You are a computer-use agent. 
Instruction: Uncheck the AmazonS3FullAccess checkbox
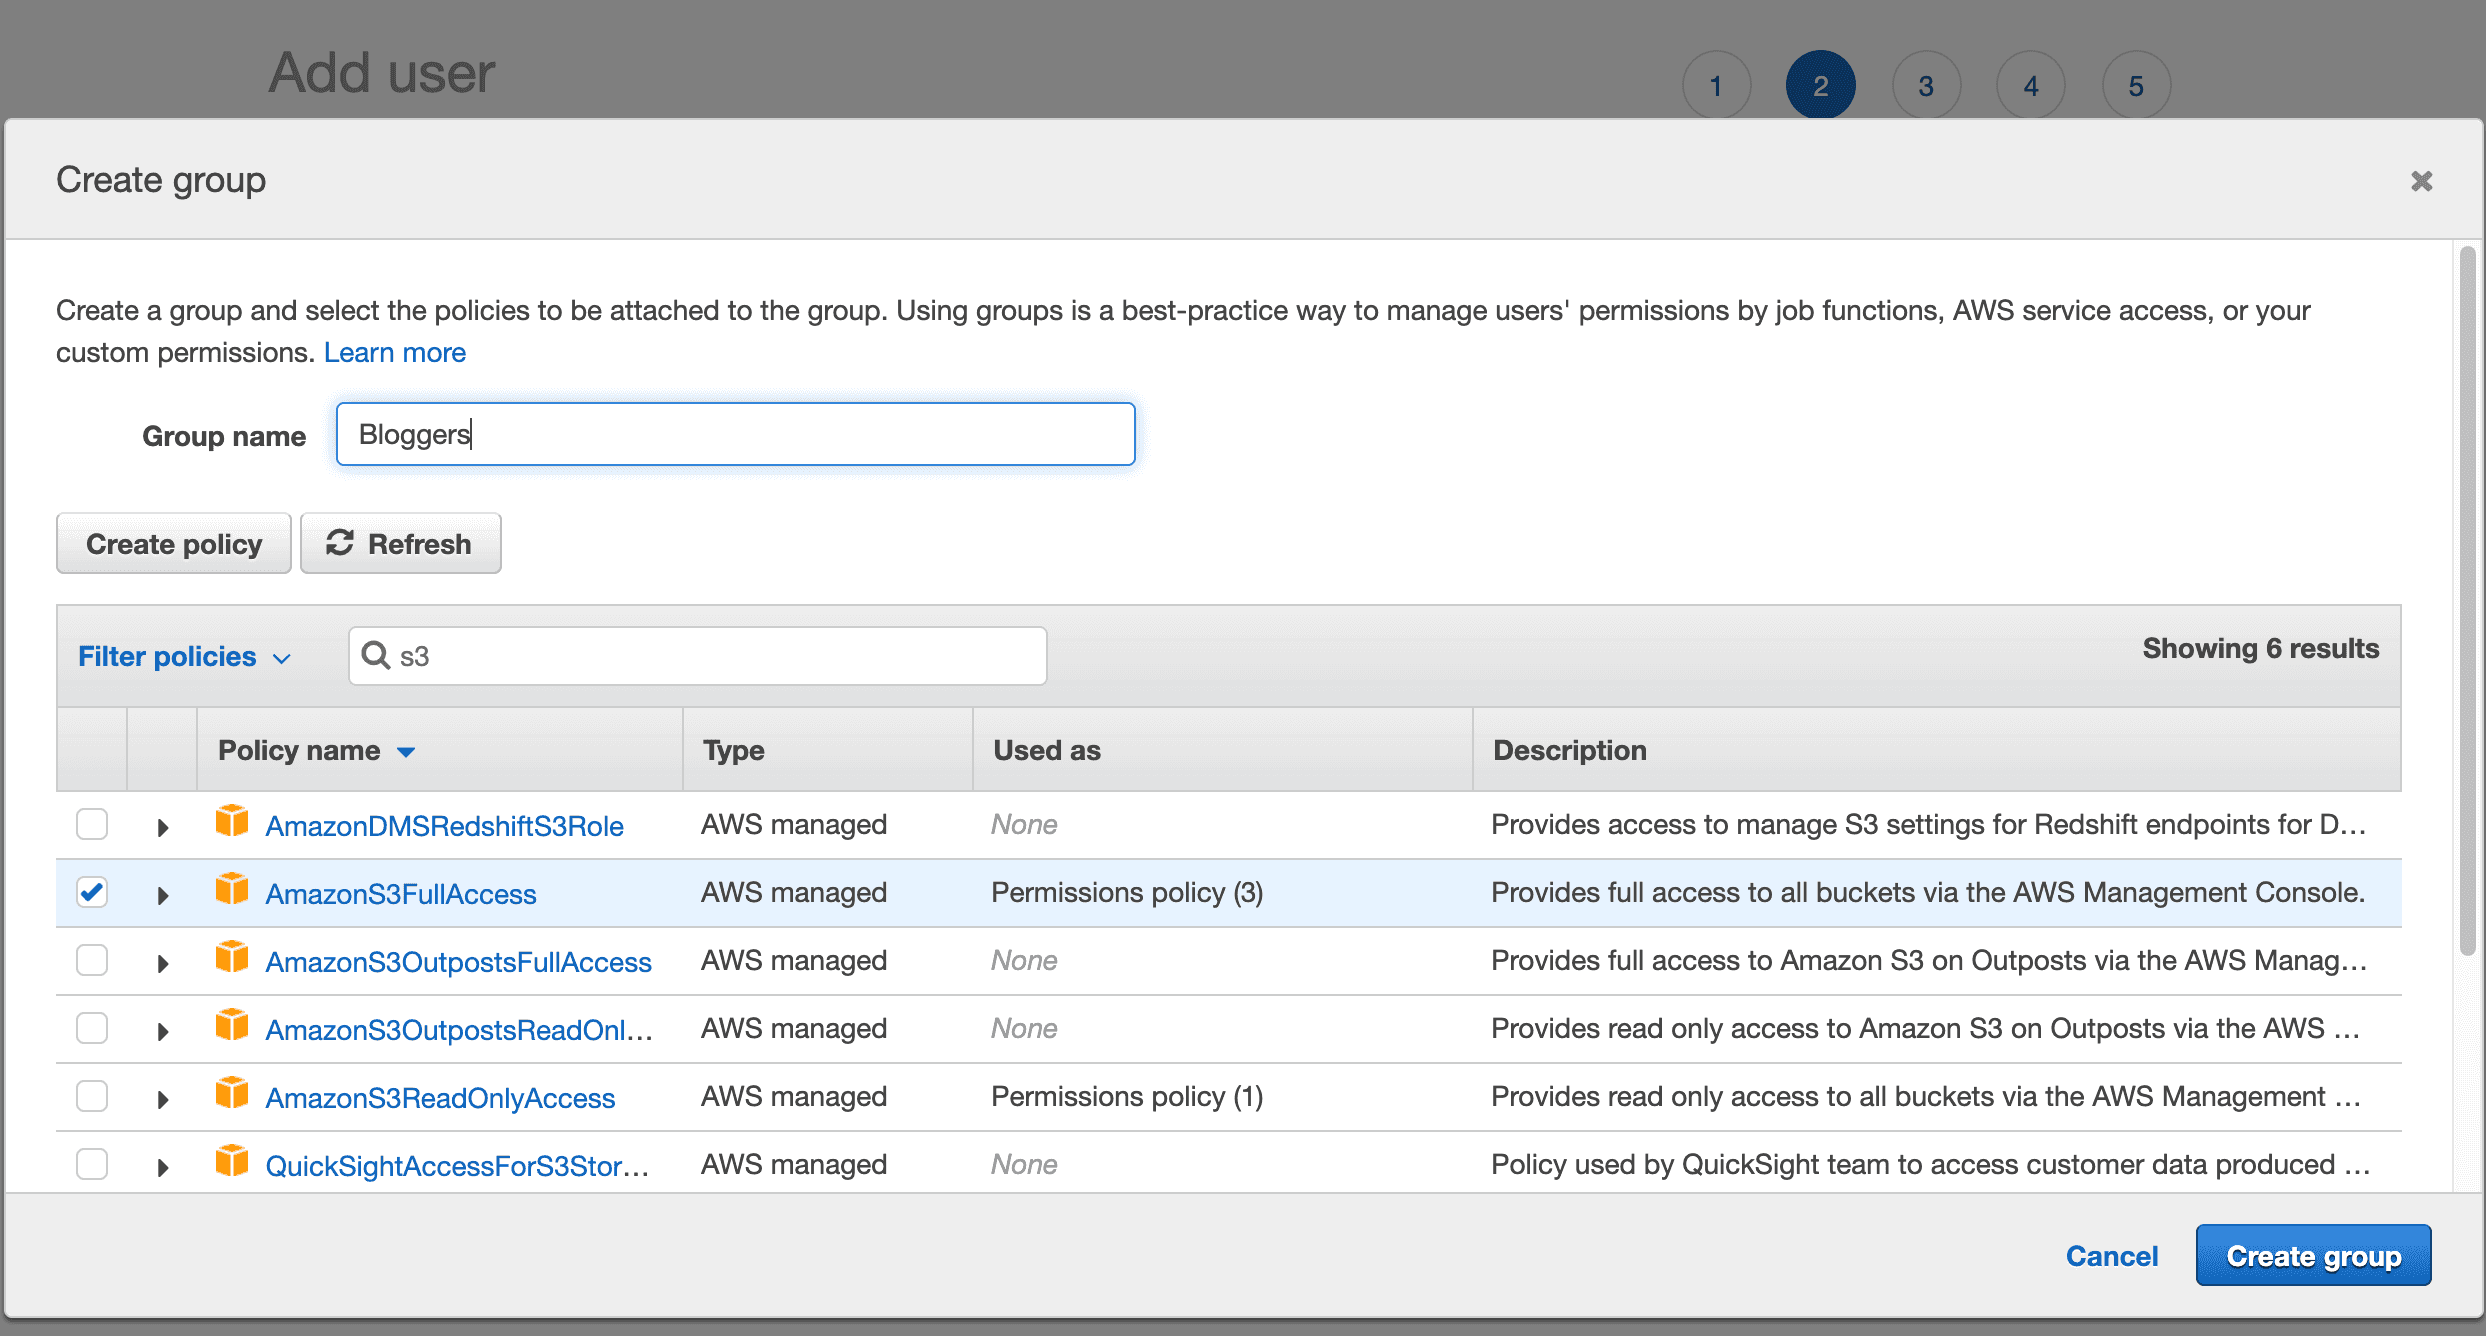pos(92,892)
